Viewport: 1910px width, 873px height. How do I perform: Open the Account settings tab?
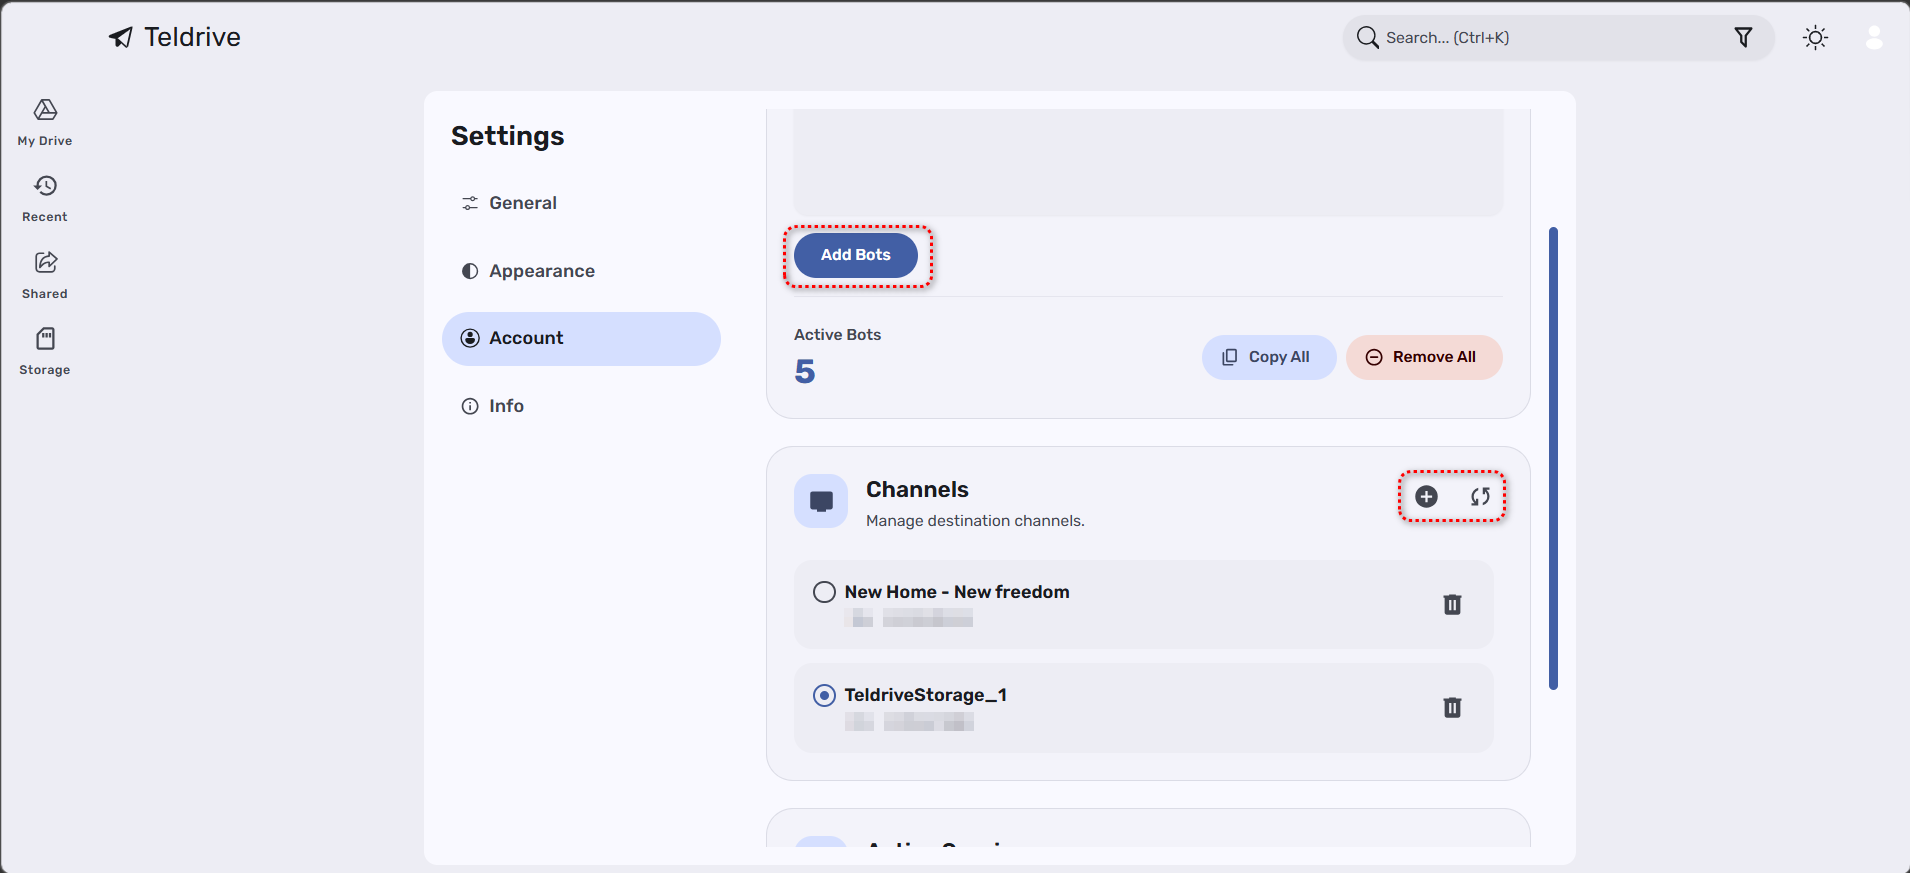click(x=581, y=338)
